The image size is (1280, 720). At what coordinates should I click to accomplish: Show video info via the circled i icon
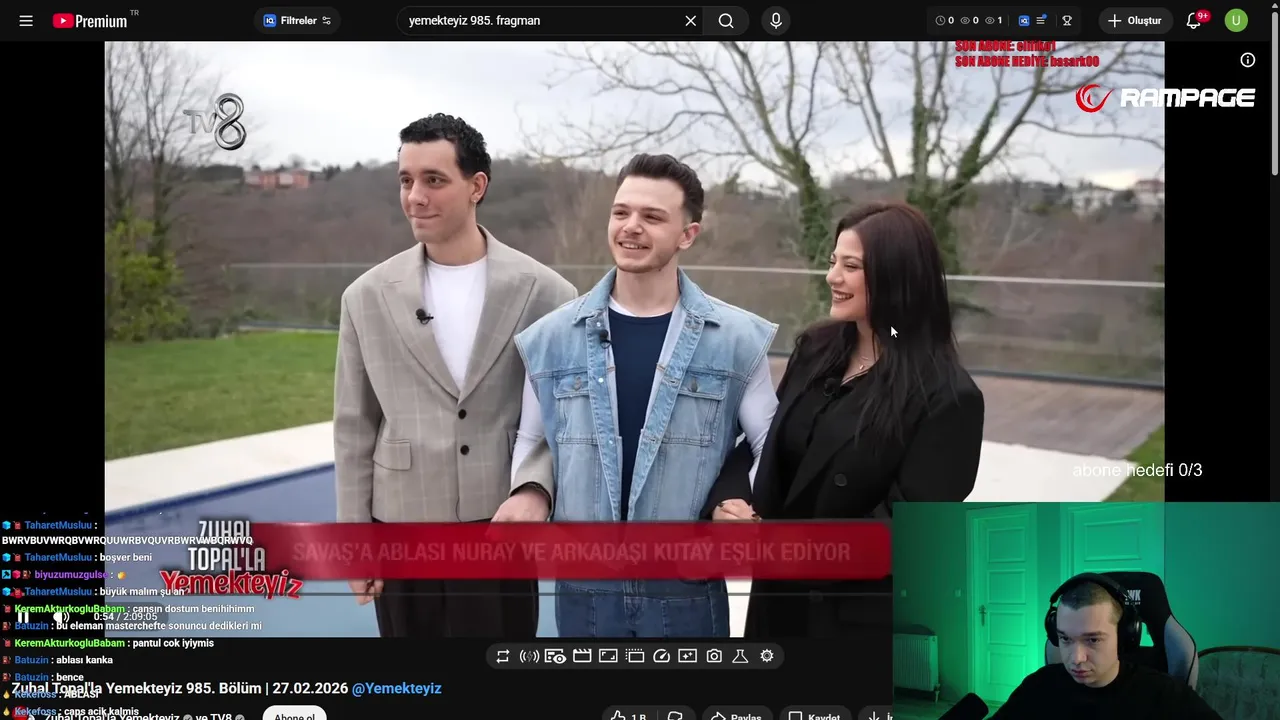(1248, 60)
